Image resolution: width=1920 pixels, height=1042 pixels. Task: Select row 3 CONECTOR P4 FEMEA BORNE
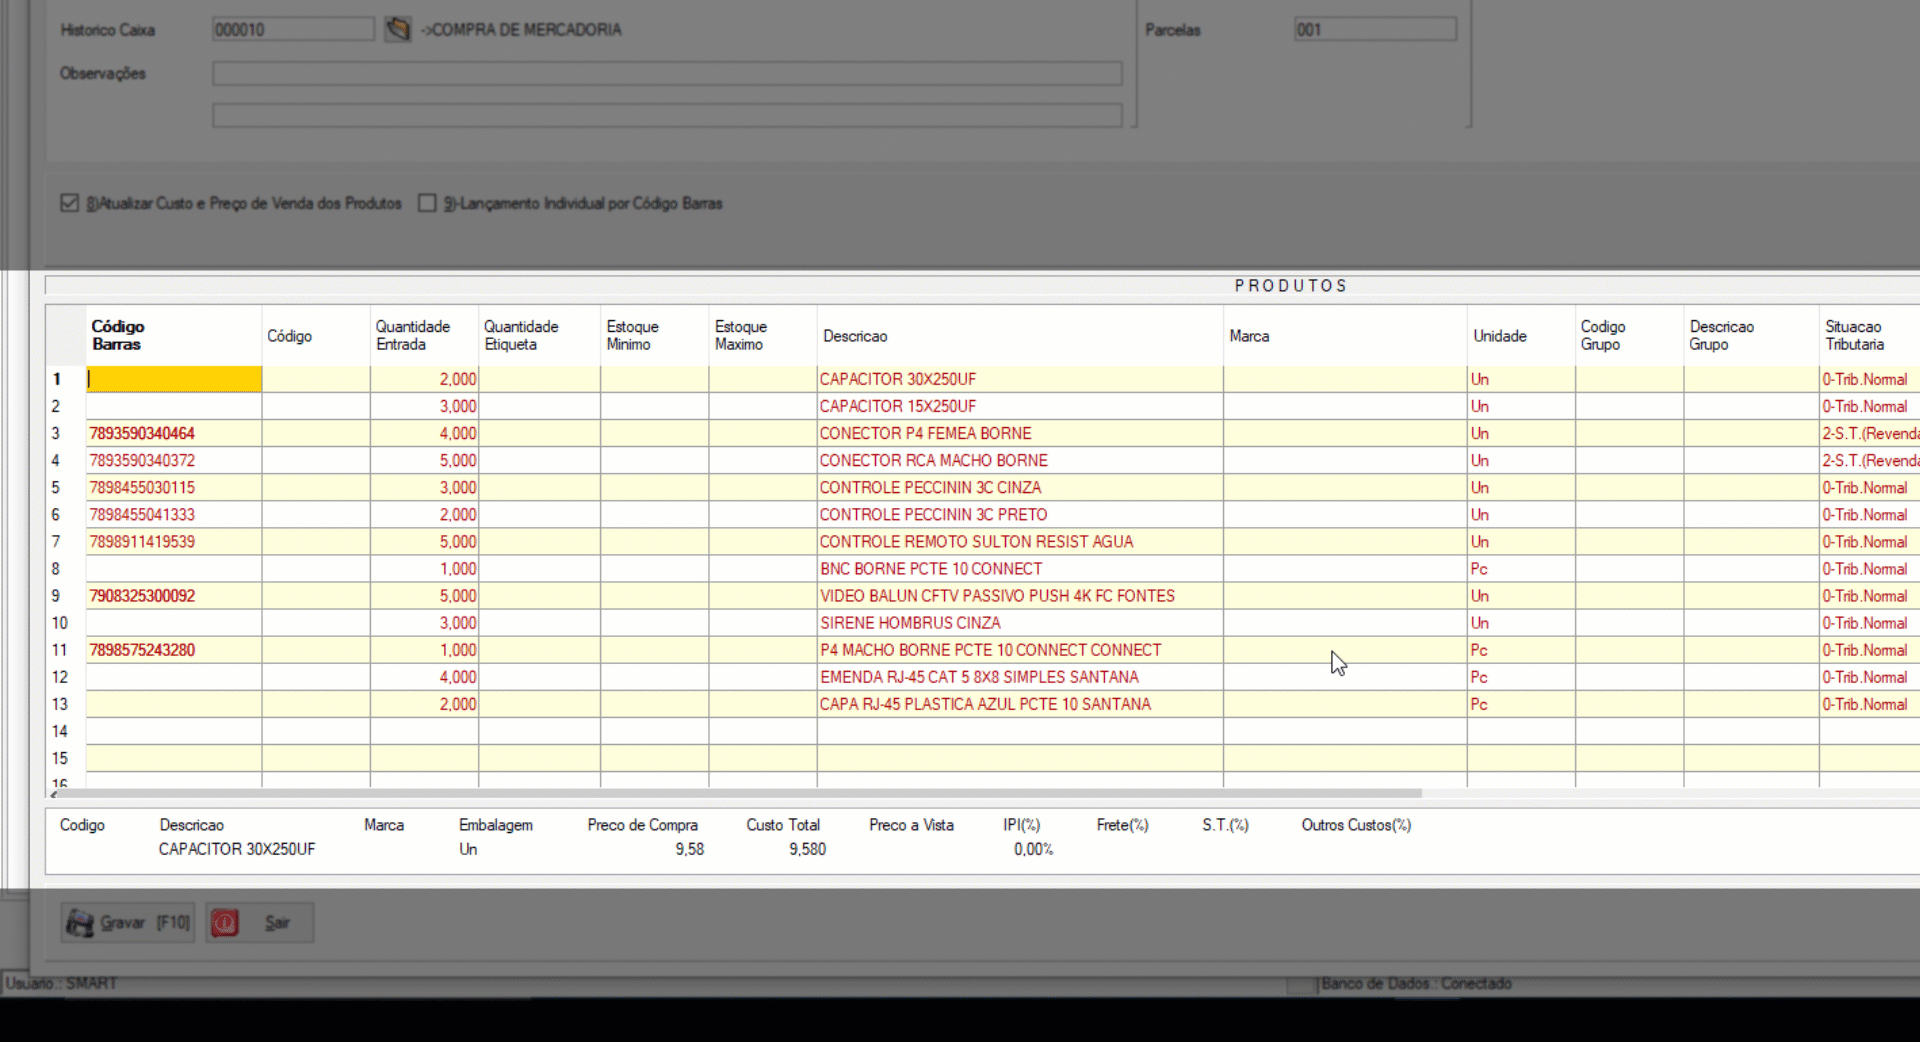[925, 433]
